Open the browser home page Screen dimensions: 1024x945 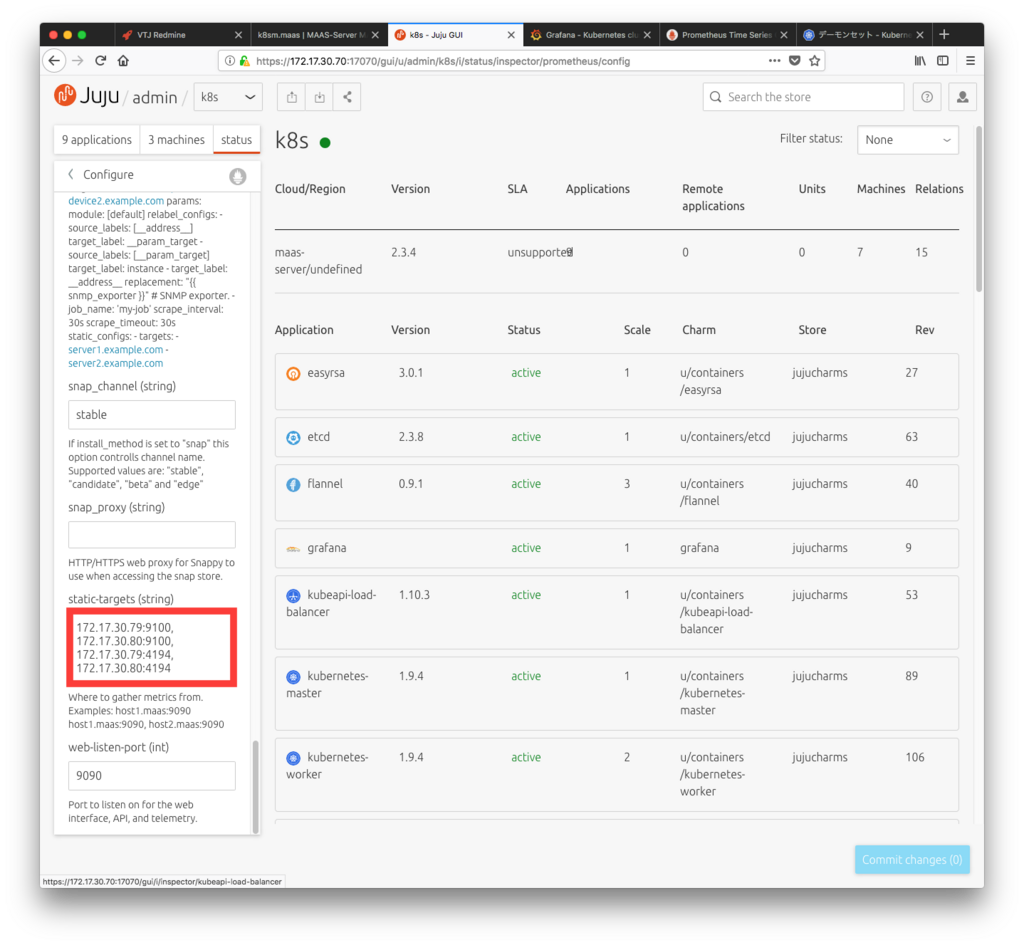[x=123, y=61]
